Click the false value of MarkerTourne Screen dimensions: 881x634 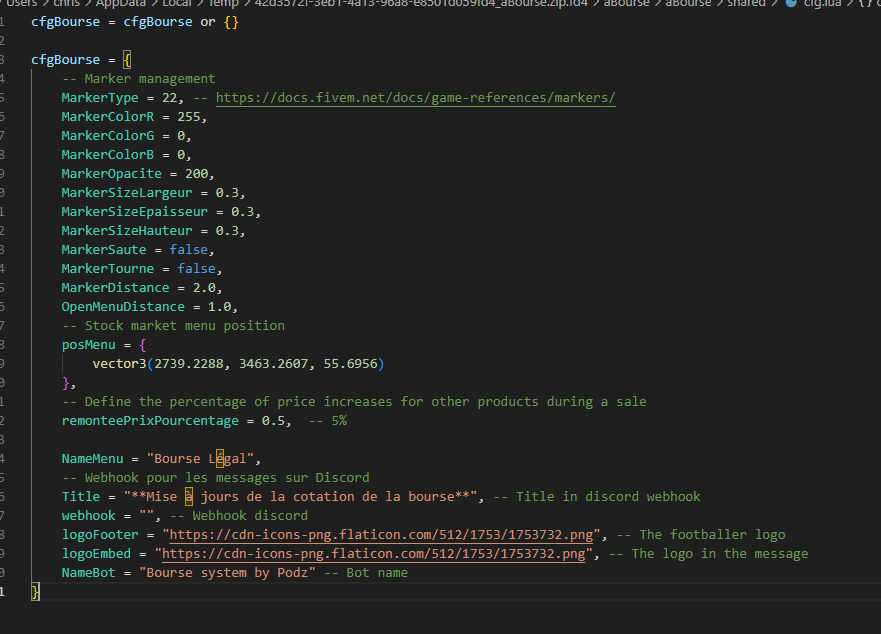coord(196,269)
